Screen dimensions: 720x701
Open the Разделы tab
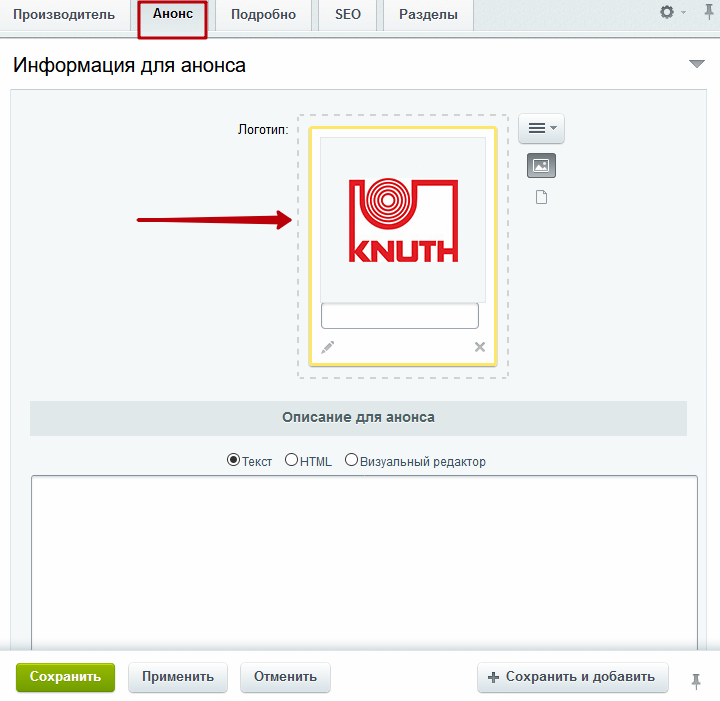coord(428,15)
